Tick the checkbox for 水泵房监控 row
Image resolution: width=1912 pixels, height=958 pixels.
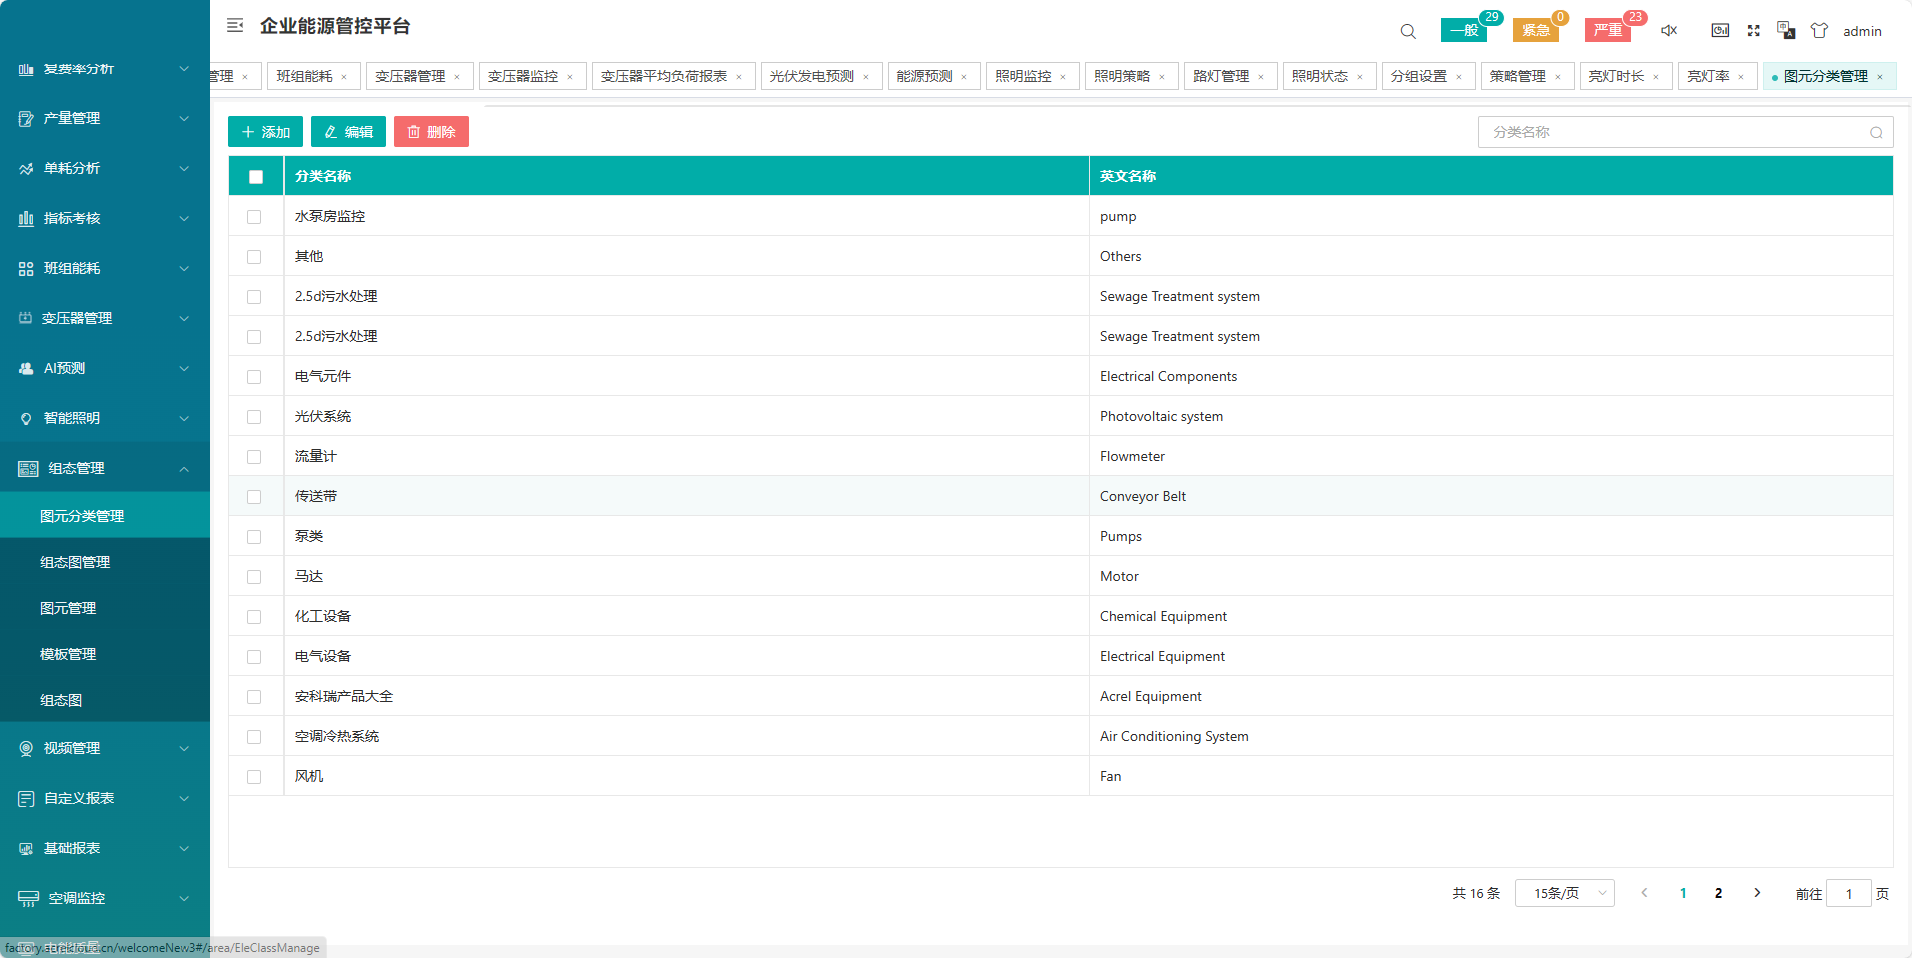click(254, 217)
